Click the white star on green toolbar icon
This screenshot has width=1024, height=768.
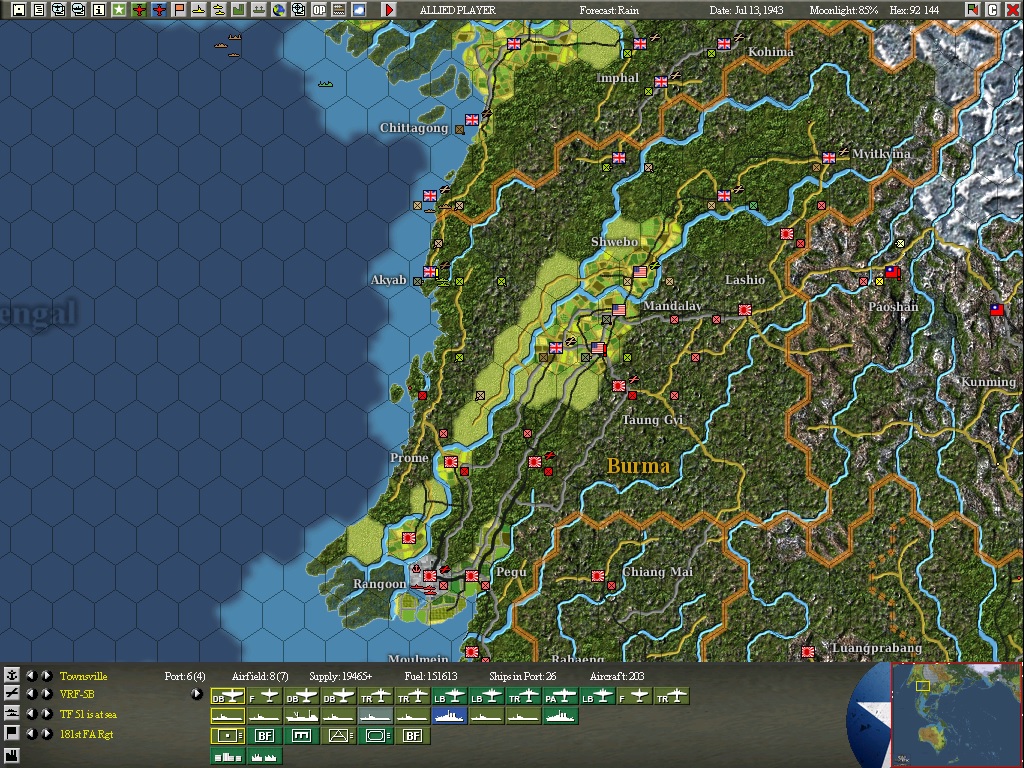pos(119,10)
